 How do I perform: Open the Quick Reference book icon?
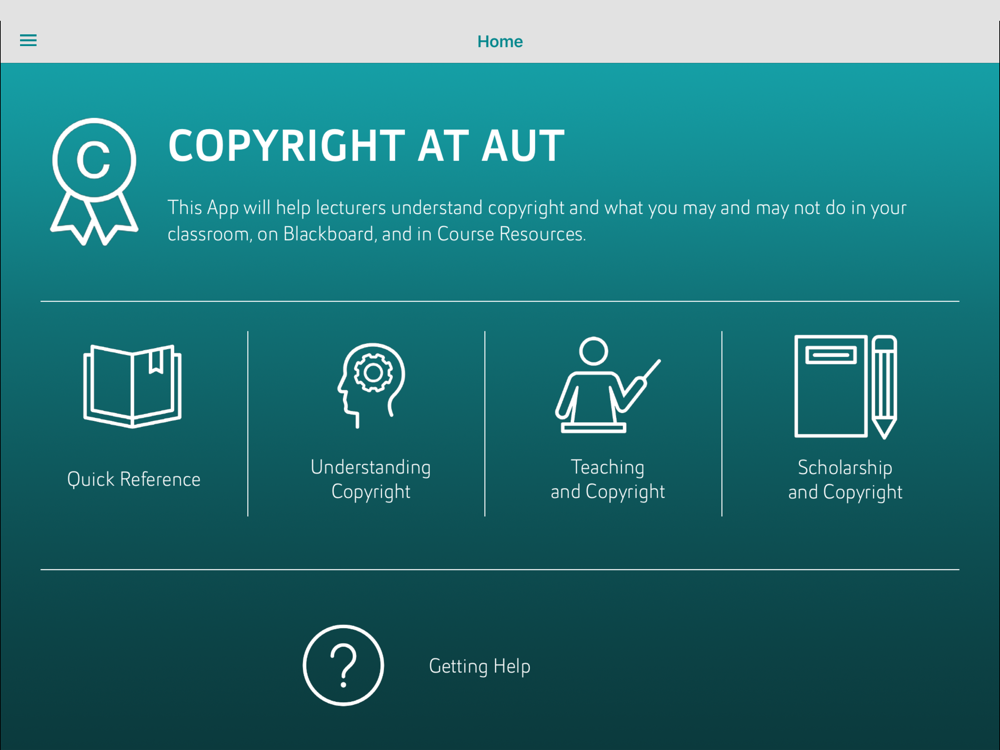pos(133,386)
